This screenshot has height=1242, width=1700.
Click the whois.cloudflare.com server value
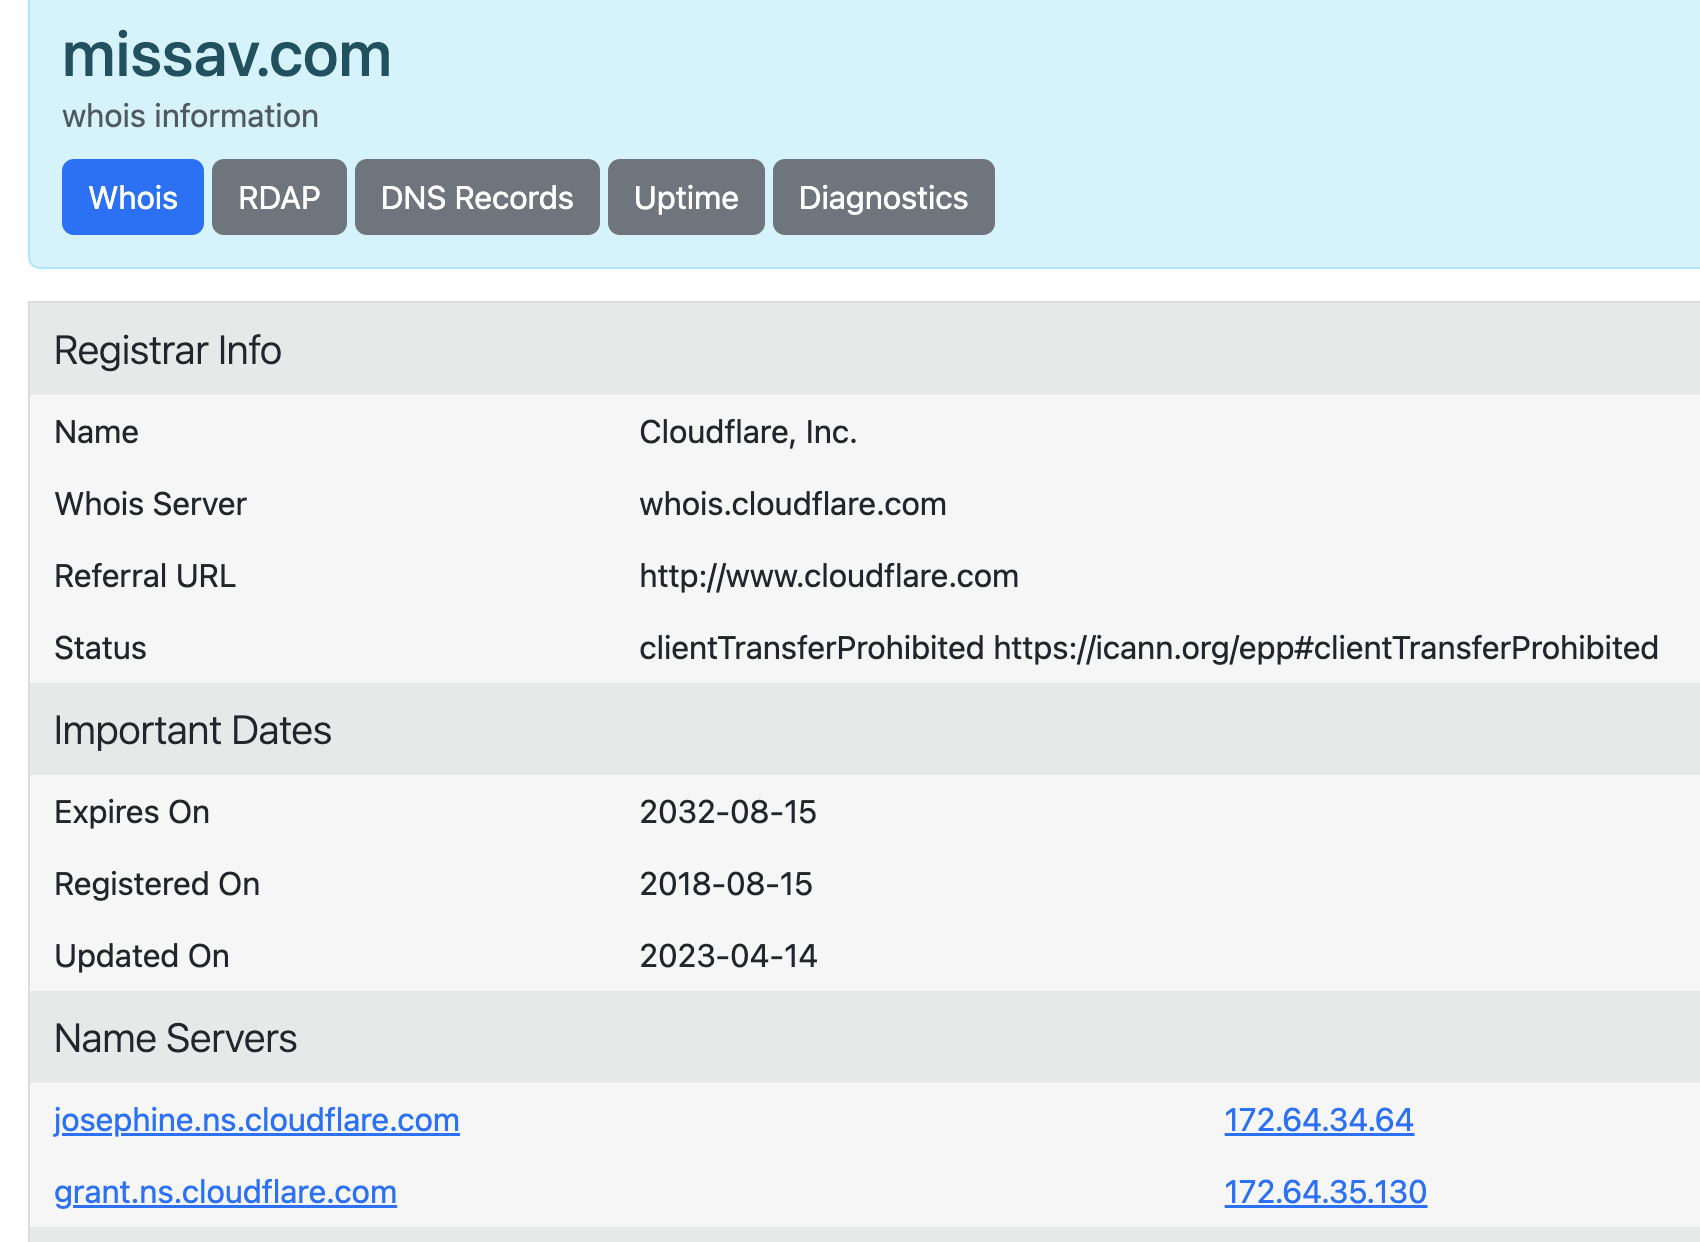click(x=792, y=504)
